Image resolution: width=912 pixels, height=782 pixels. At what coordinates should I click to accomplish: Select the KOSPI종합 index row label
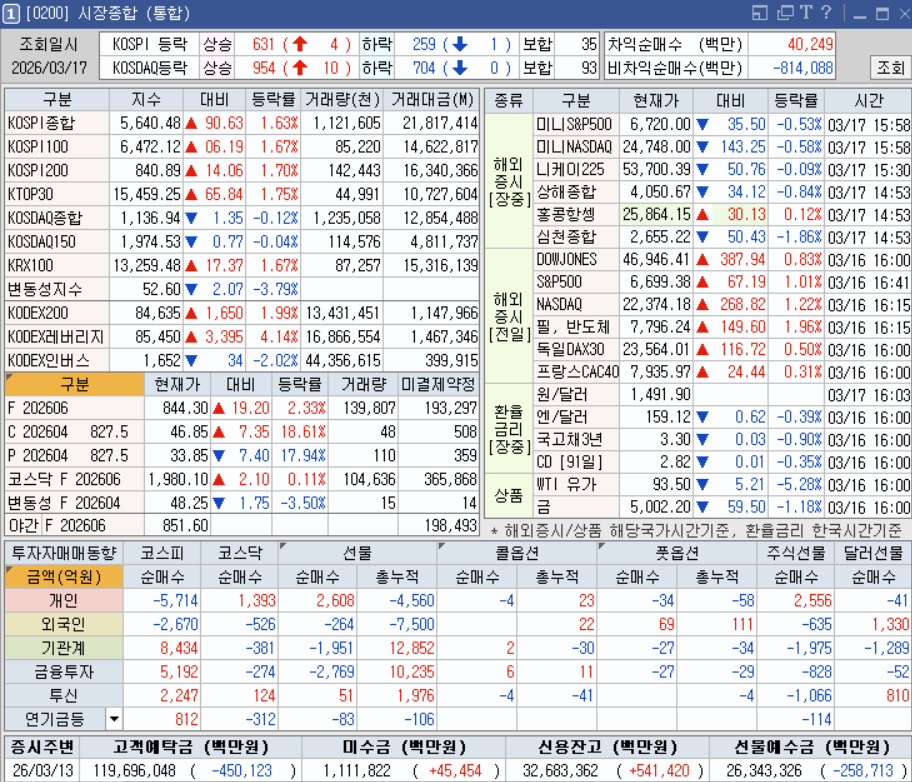pos(57,123)
